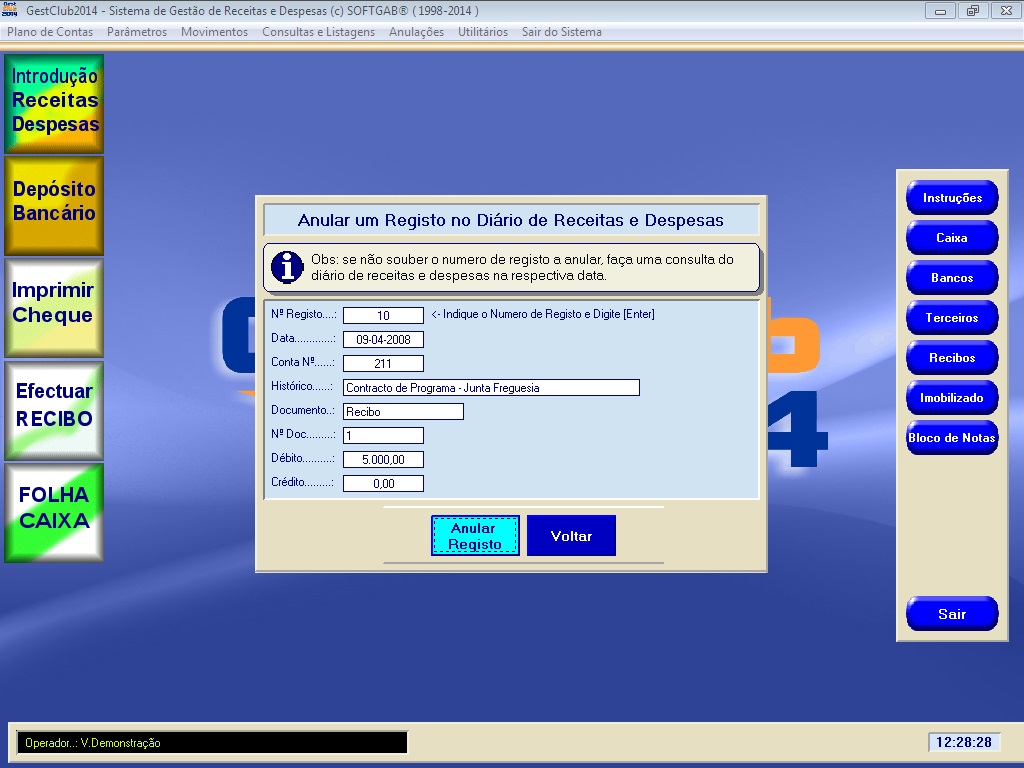
Task: Open the Movimentos menu
Action: tap(214, 32)
